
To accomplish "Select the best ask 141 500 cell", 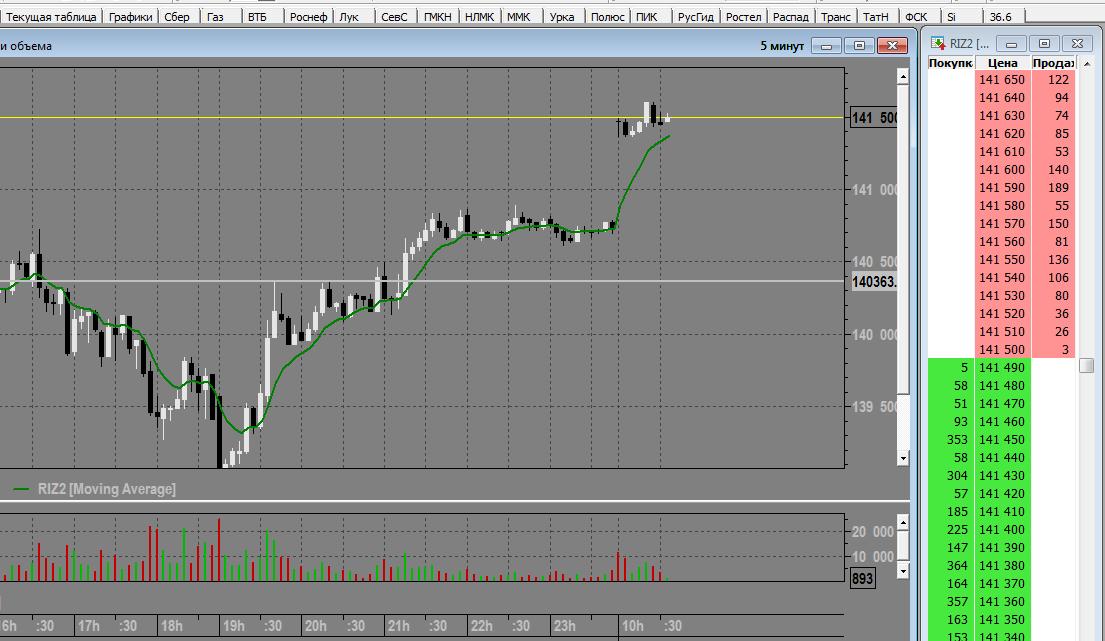I will [x=1002, y=349].
